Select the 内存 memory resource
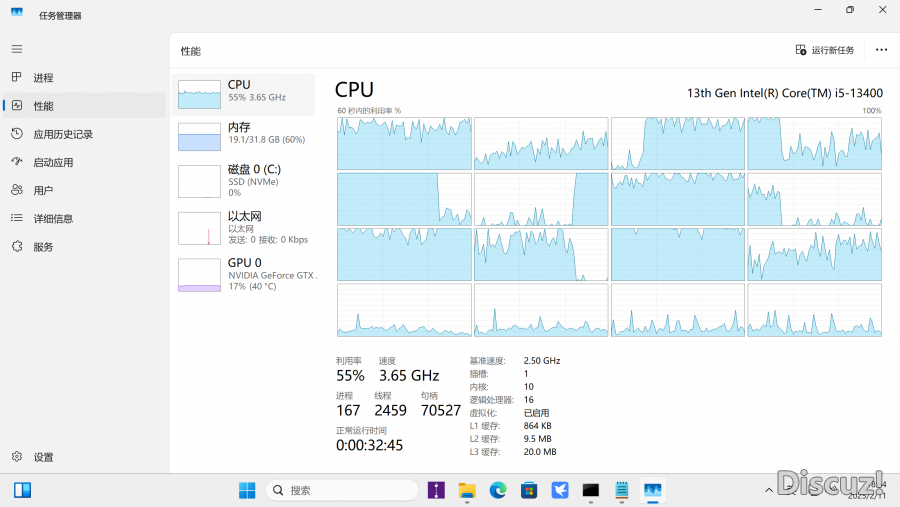 (244, 133)
